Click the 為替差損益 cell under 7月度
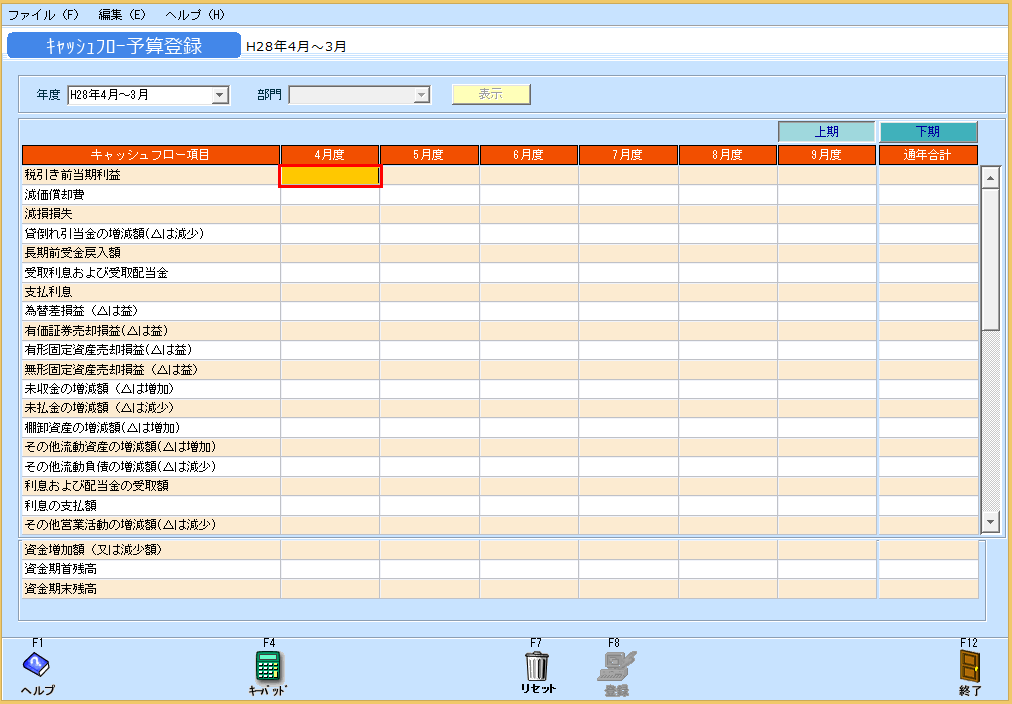This screenshot has height=704, width=1012. tap(628, 311)
